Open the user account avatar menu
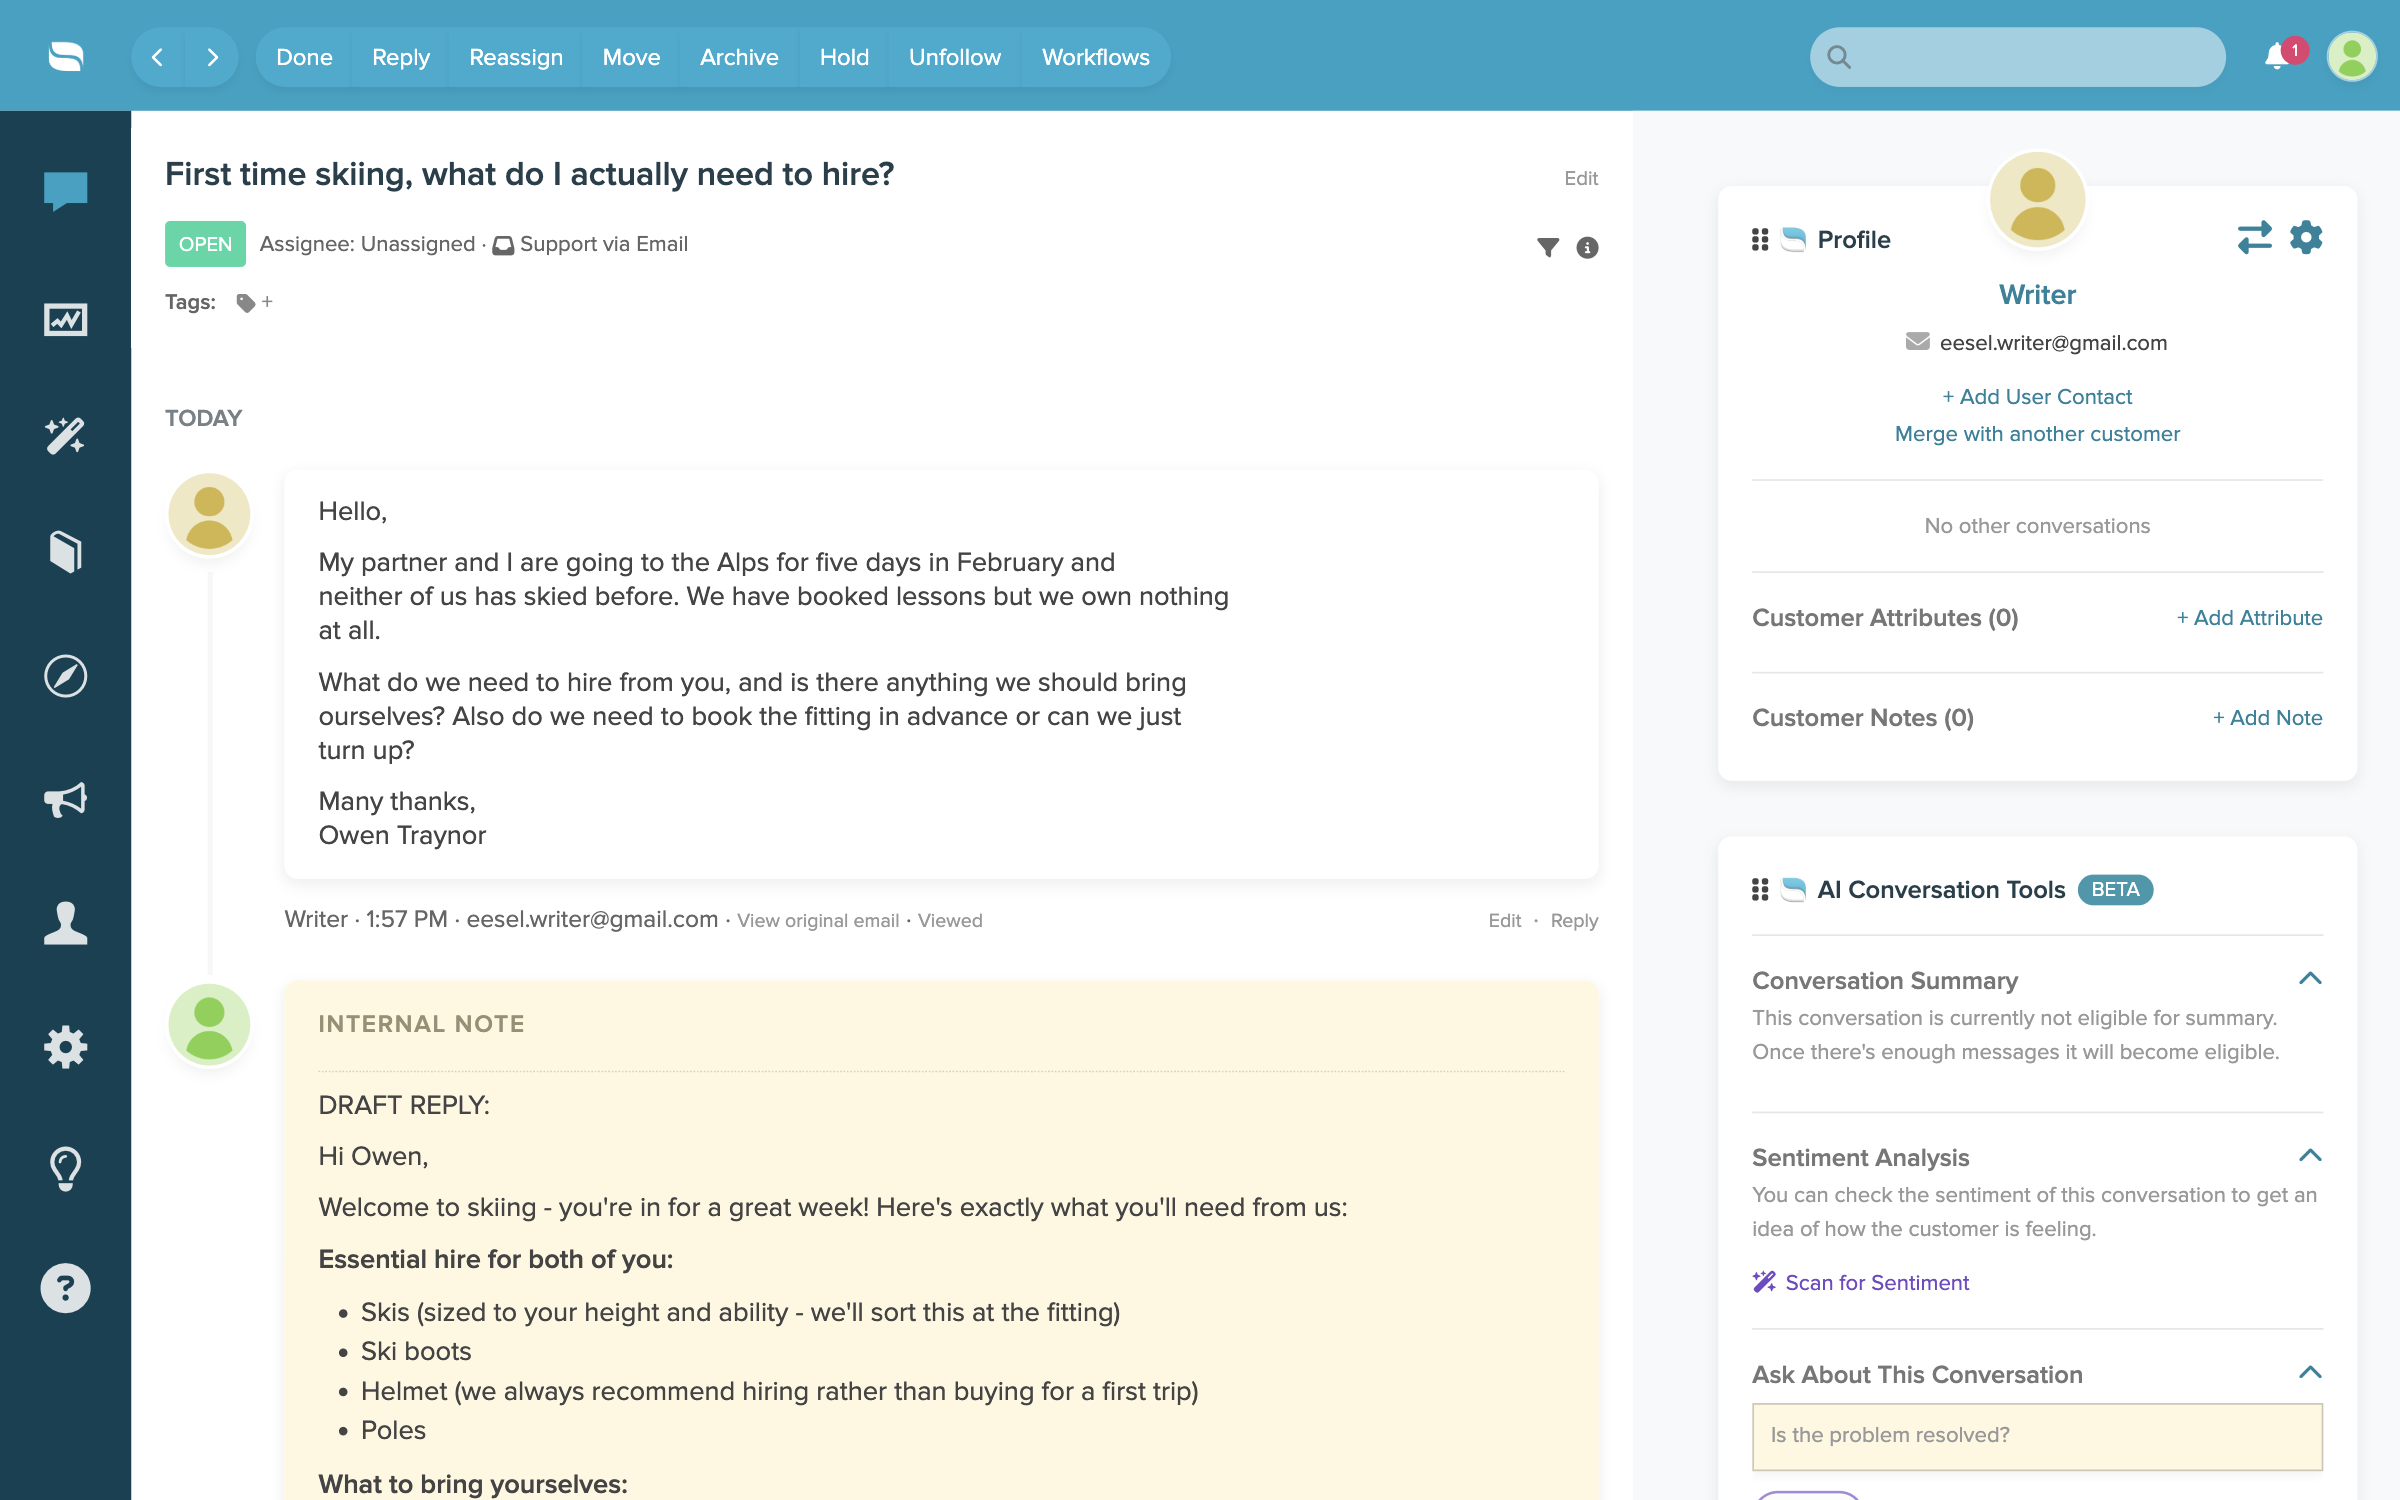2400x1500 pixels. (2352, 57)
